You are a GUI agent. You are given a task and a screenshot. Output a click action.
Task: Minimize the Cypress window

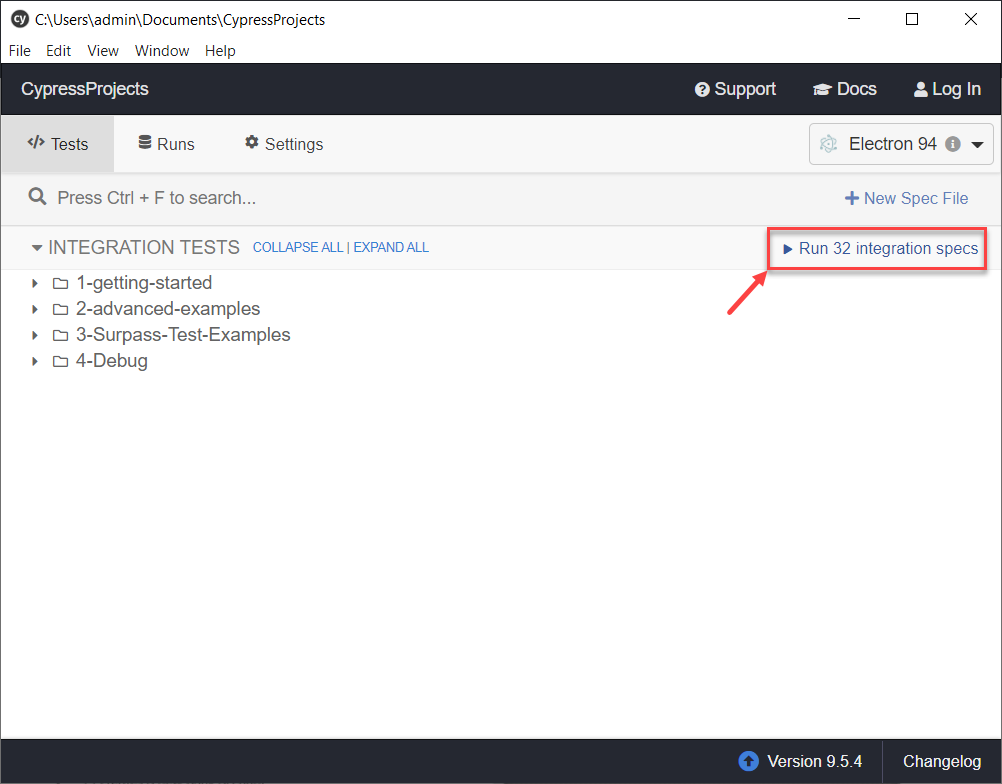click(x=854, y=19)
